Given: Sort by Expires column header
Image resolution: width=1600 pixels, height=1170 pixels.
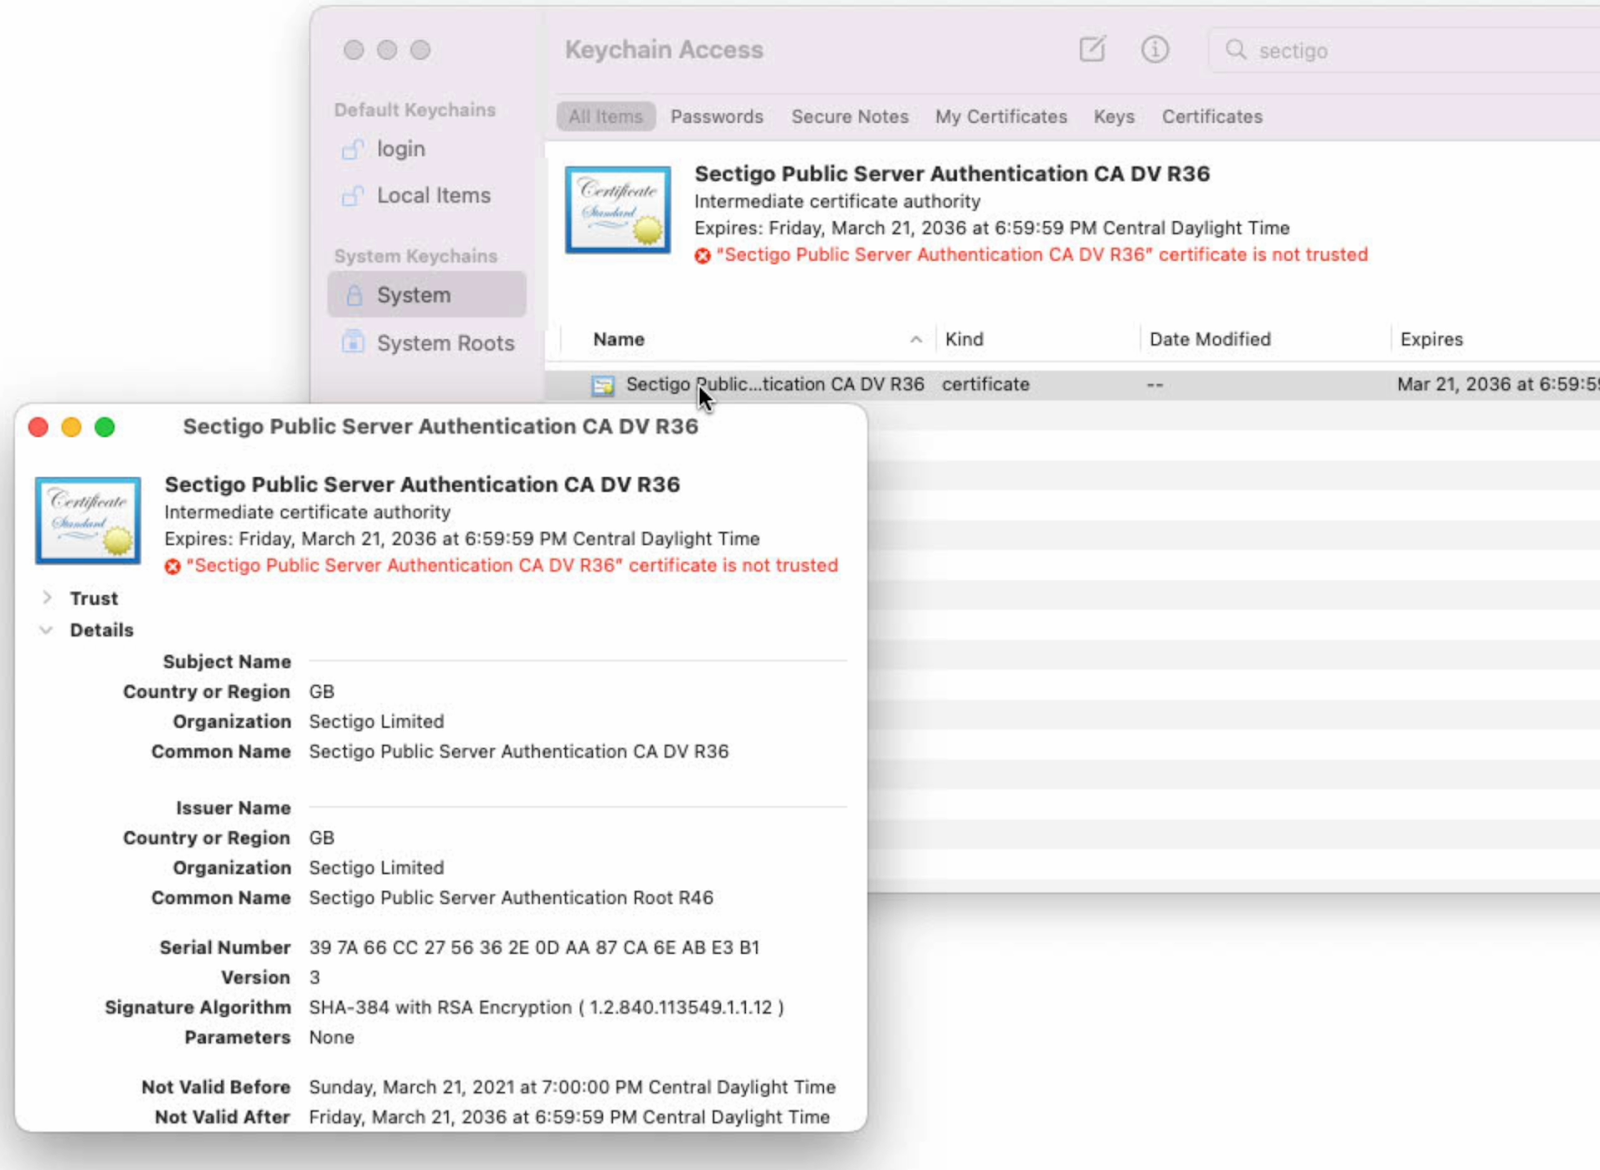Looking at the screenshot, I should [x=1431, y=340].
